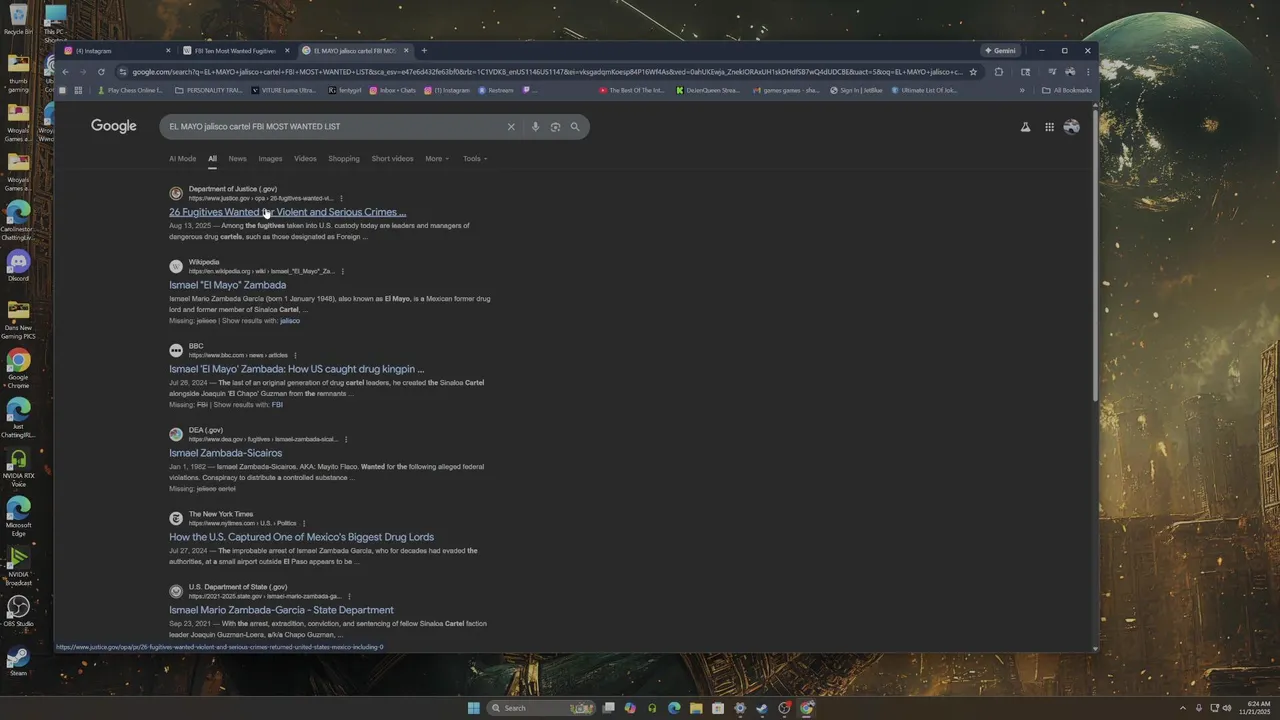The width and height of the screenshot is (1280, 720).
Task: Show Shopping results
Action: click(344, 158)
